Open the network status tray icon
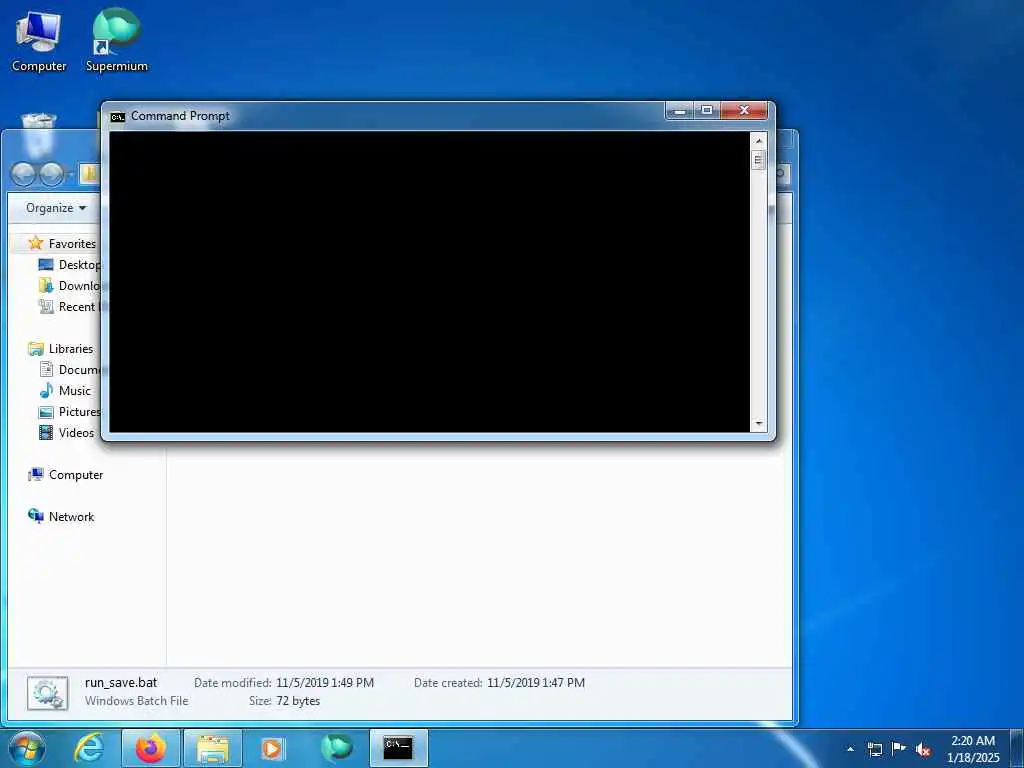The width and height of the screenshot is (1024, 768). pos(874,749)
